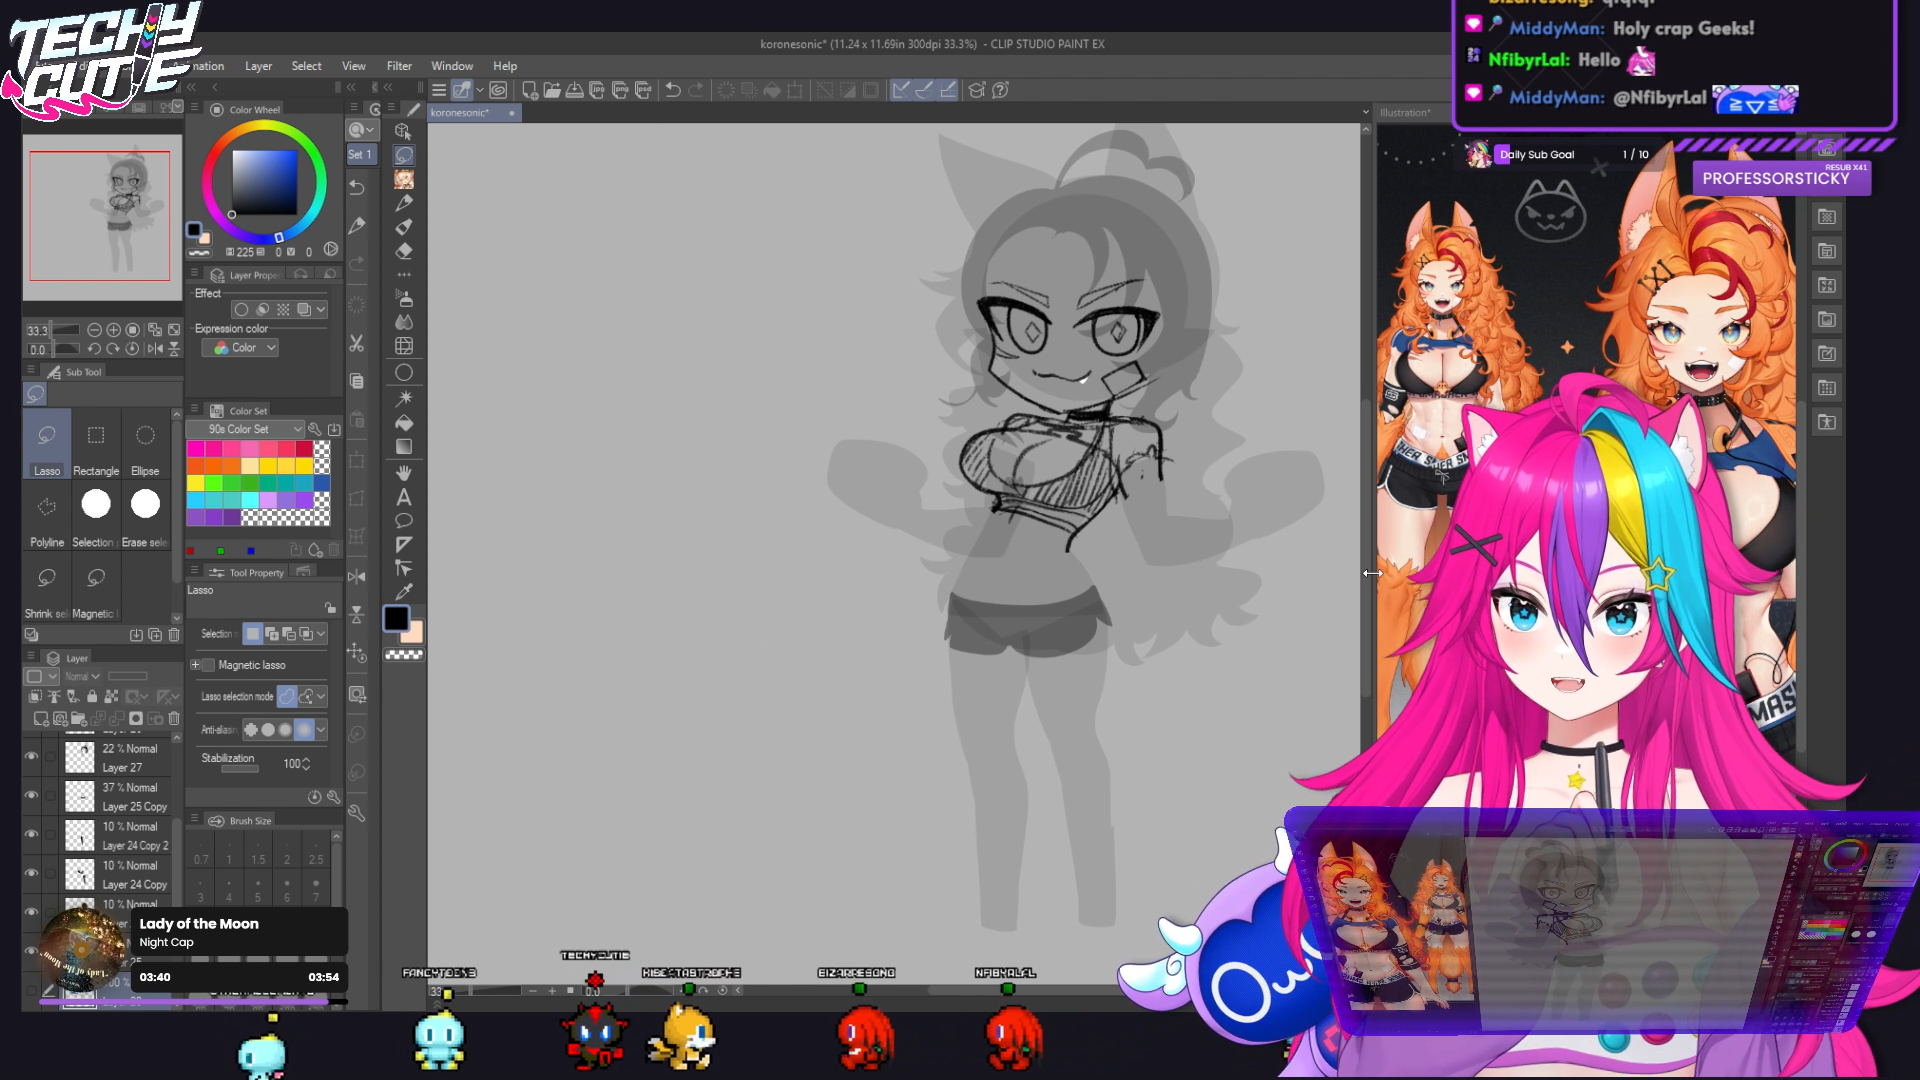This screenshot has height=1080, width=1920.
Task: Choose the Eyedropper tool
Action: click(404, 592)
